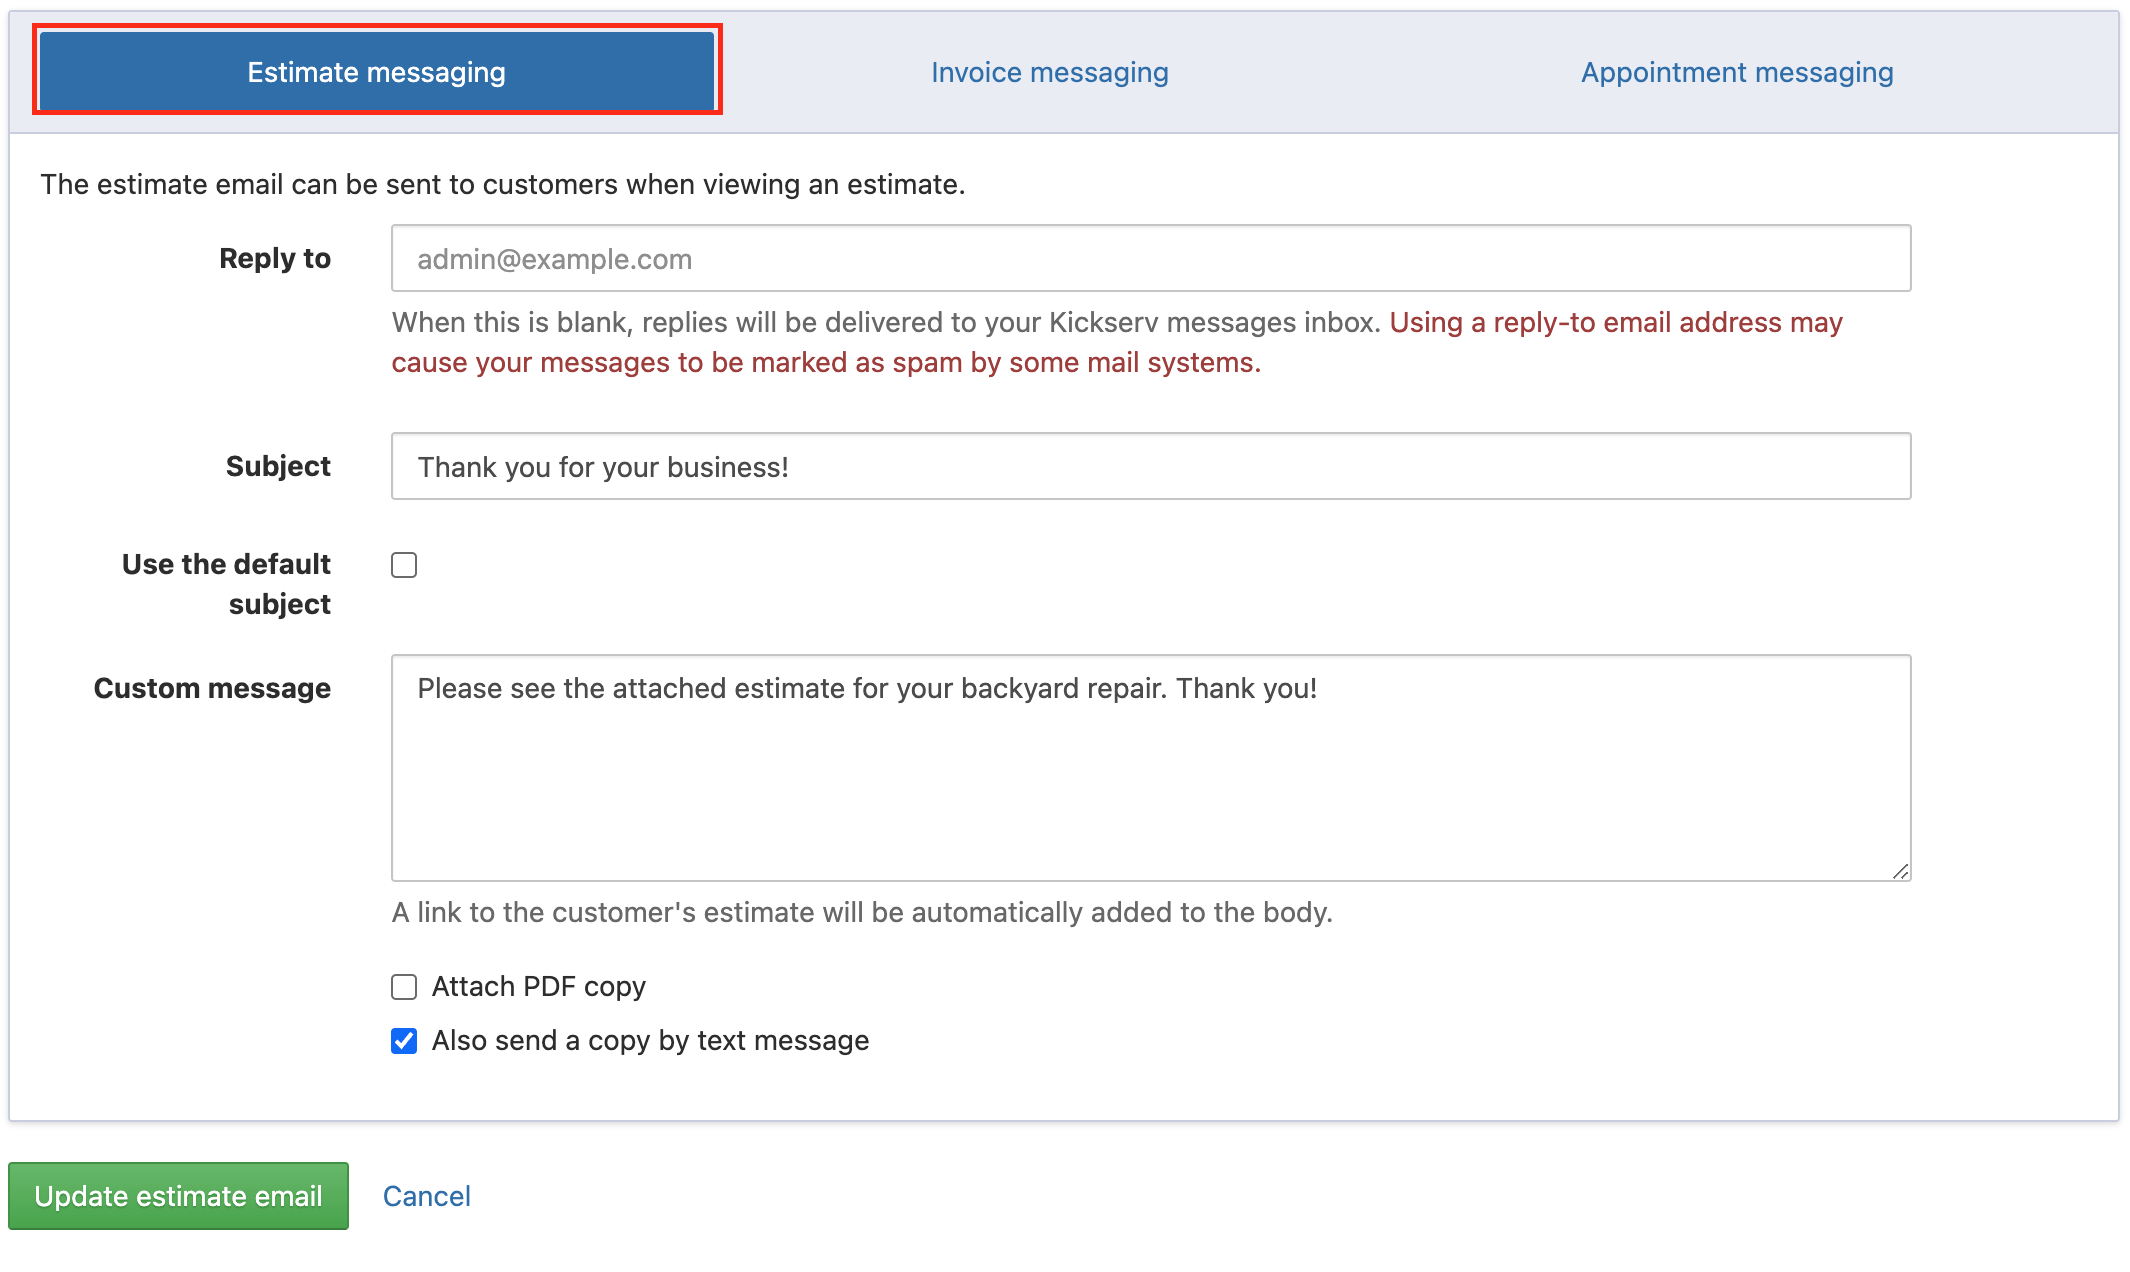The width and height of the screenshot is (2130, 1272).
Task: Click the Cancel link
Action: [426, 1196]
